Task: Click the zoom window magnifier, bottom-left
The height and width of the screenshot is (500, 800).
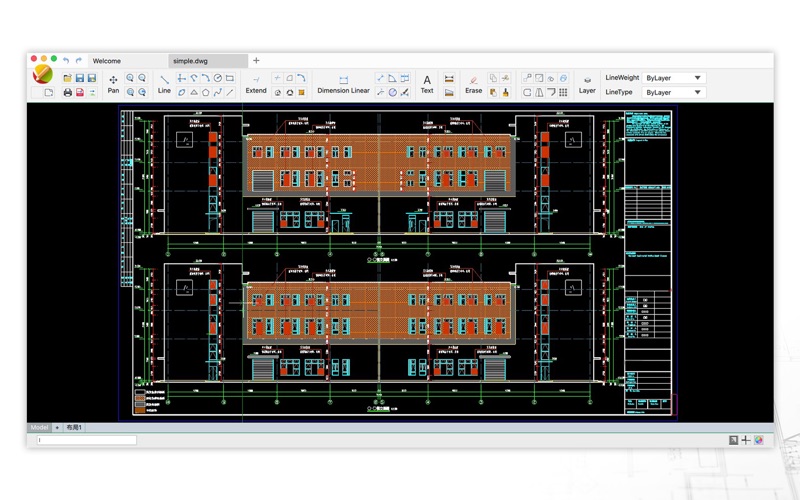Action: [130, 92]
